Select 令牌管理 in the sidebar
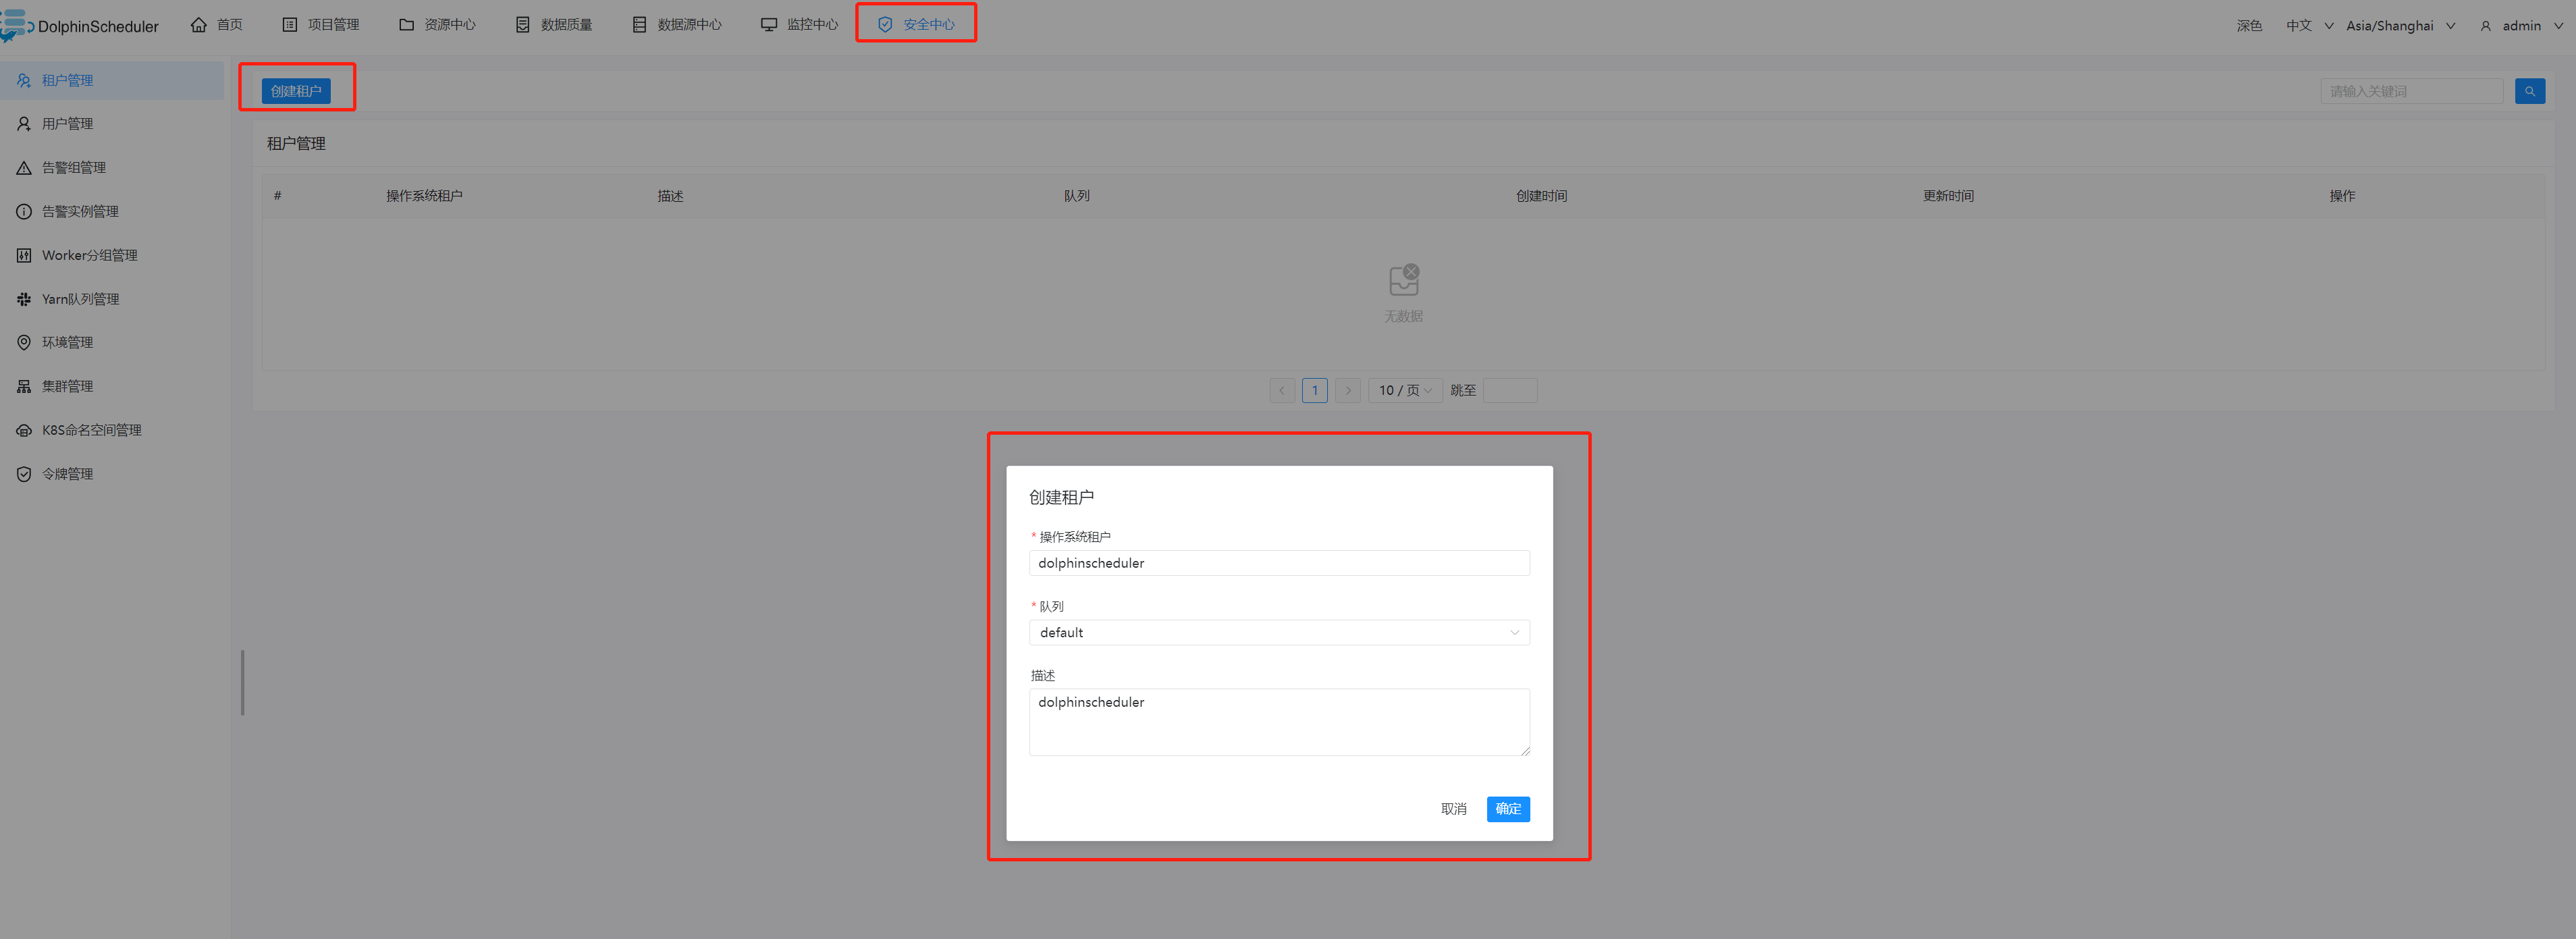 (x=112, y=474)
